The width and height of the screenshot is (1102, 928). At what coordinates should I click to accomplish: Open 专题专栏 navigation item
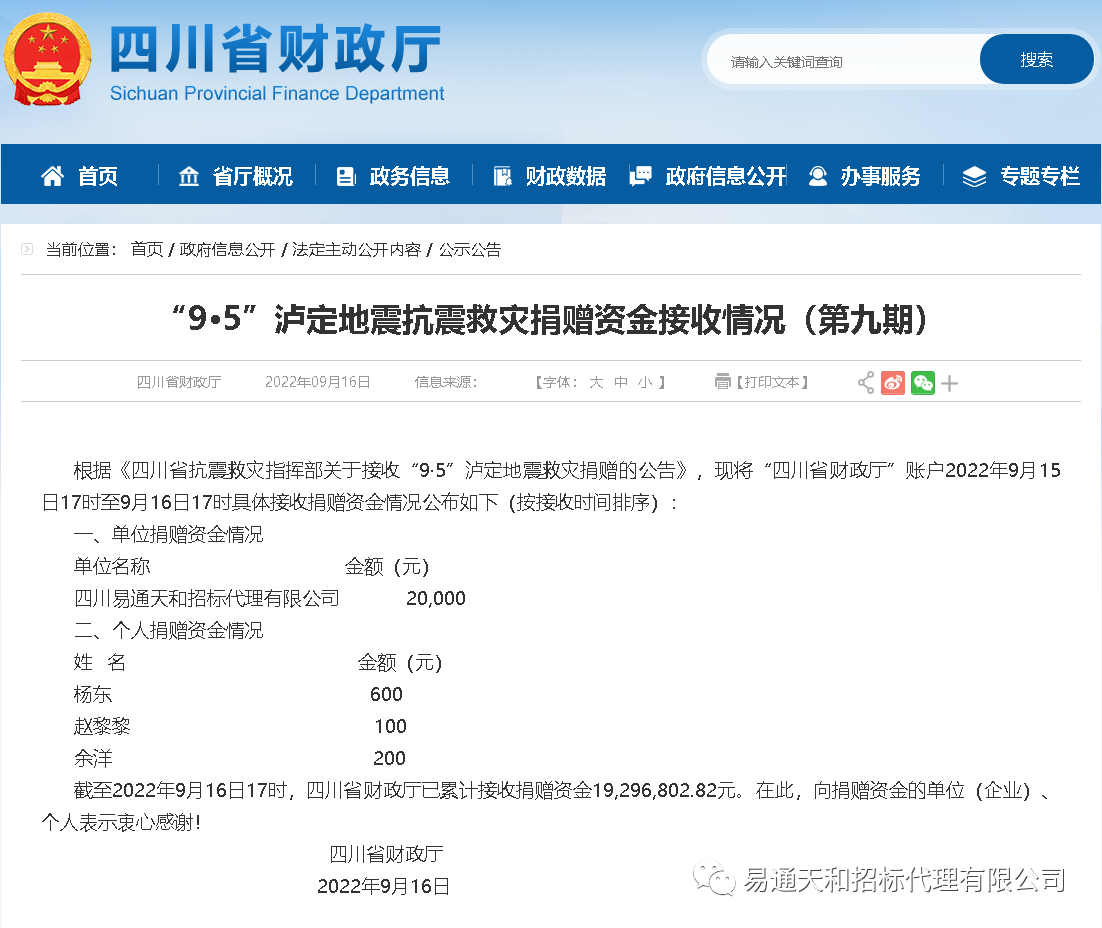pos(1021,177)
